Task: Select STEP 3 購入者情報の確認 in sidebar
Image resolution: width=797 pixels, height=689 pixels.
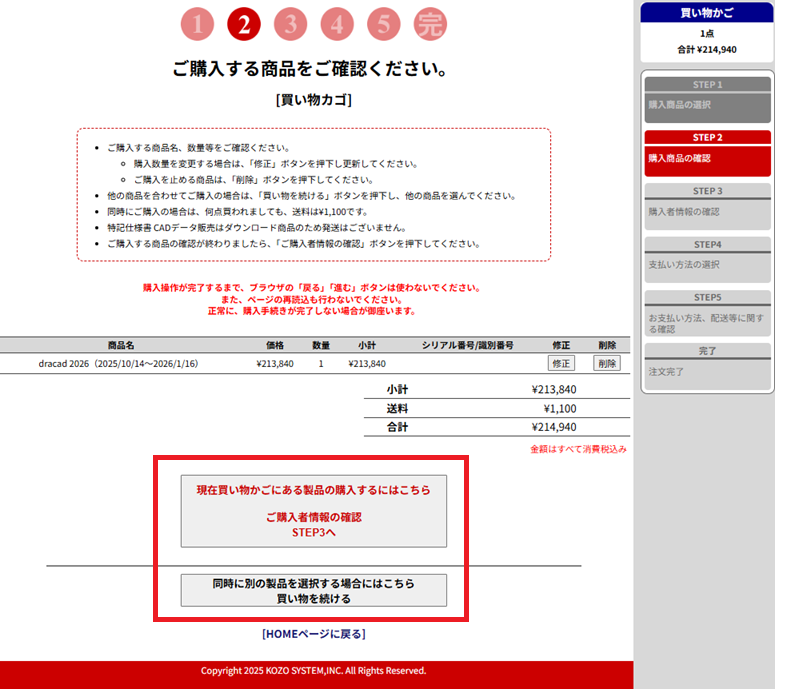Action: 707,206
